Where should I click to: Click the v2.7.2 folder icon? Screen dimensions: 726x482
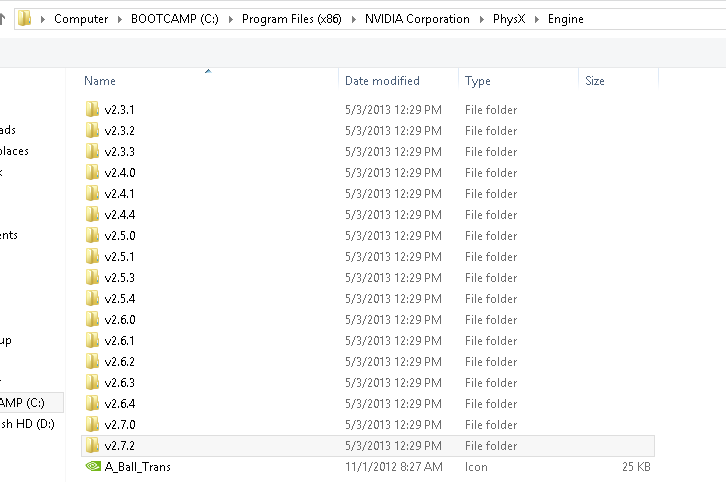[x=92, y=445]
